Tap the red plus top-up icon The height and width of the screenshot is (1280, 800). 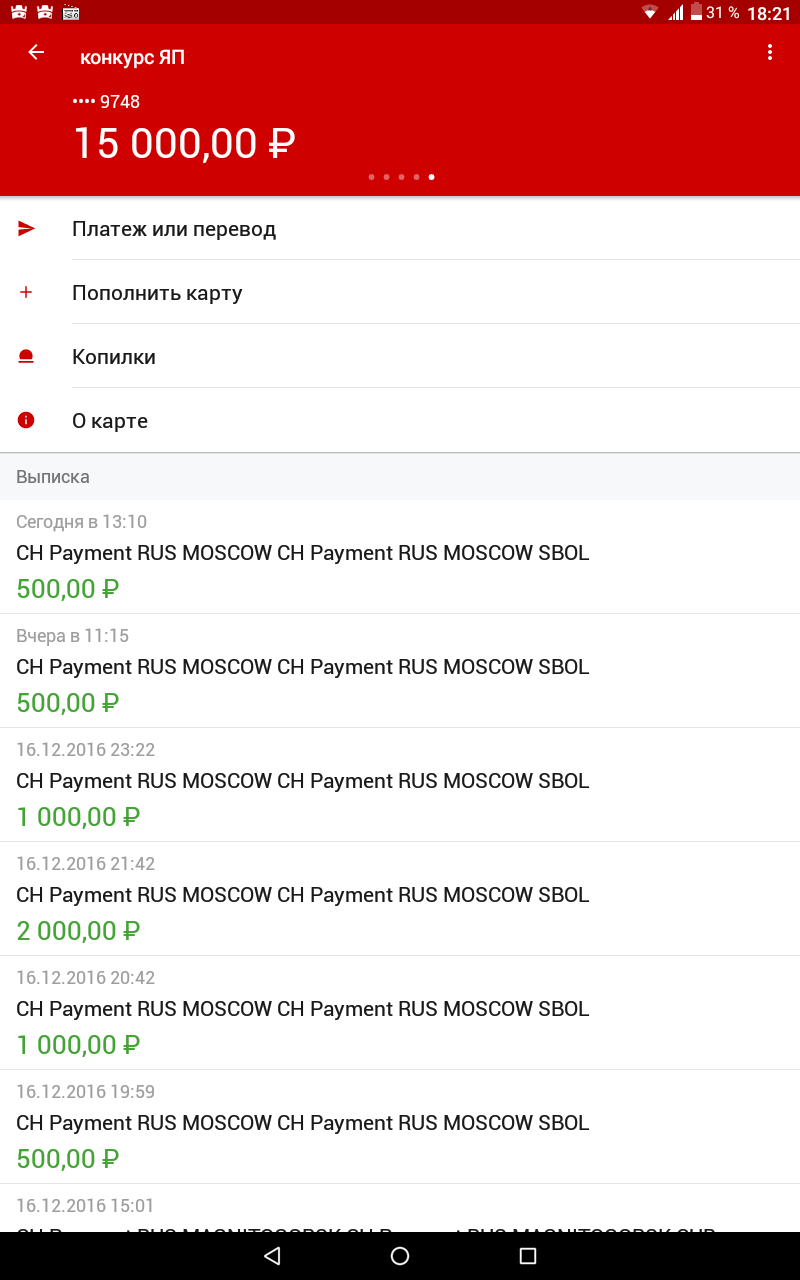click(26, 292)
